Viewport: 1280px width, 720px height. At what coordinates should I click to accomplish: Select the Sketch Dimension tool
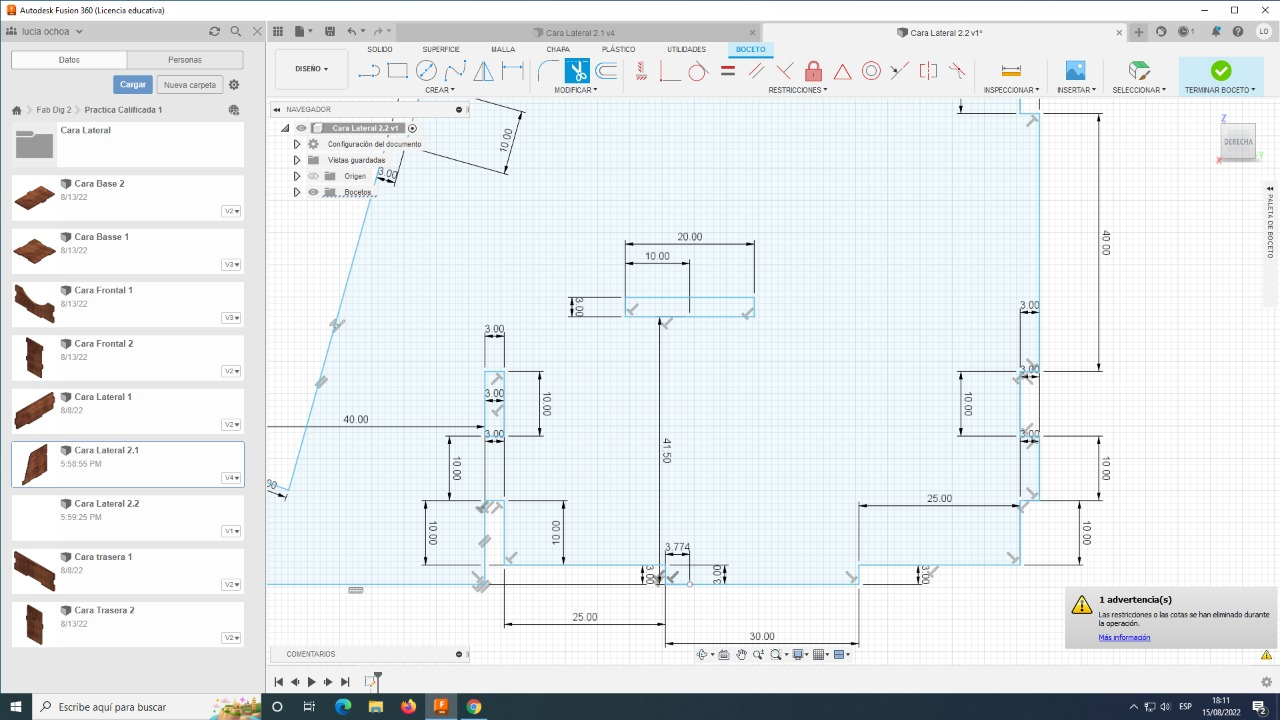[x=512, y=71]
